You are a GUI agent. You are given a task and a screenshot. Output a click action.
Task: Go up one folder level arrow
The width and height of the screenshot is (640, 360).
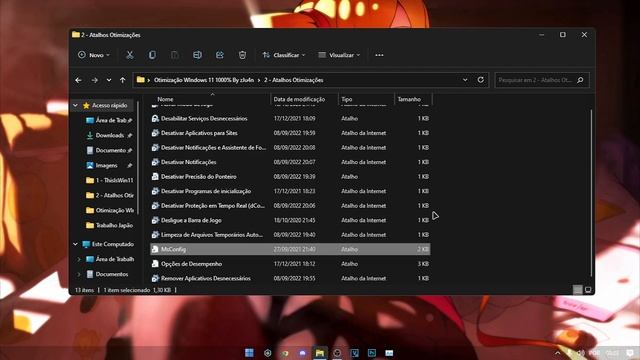point(123,80)
